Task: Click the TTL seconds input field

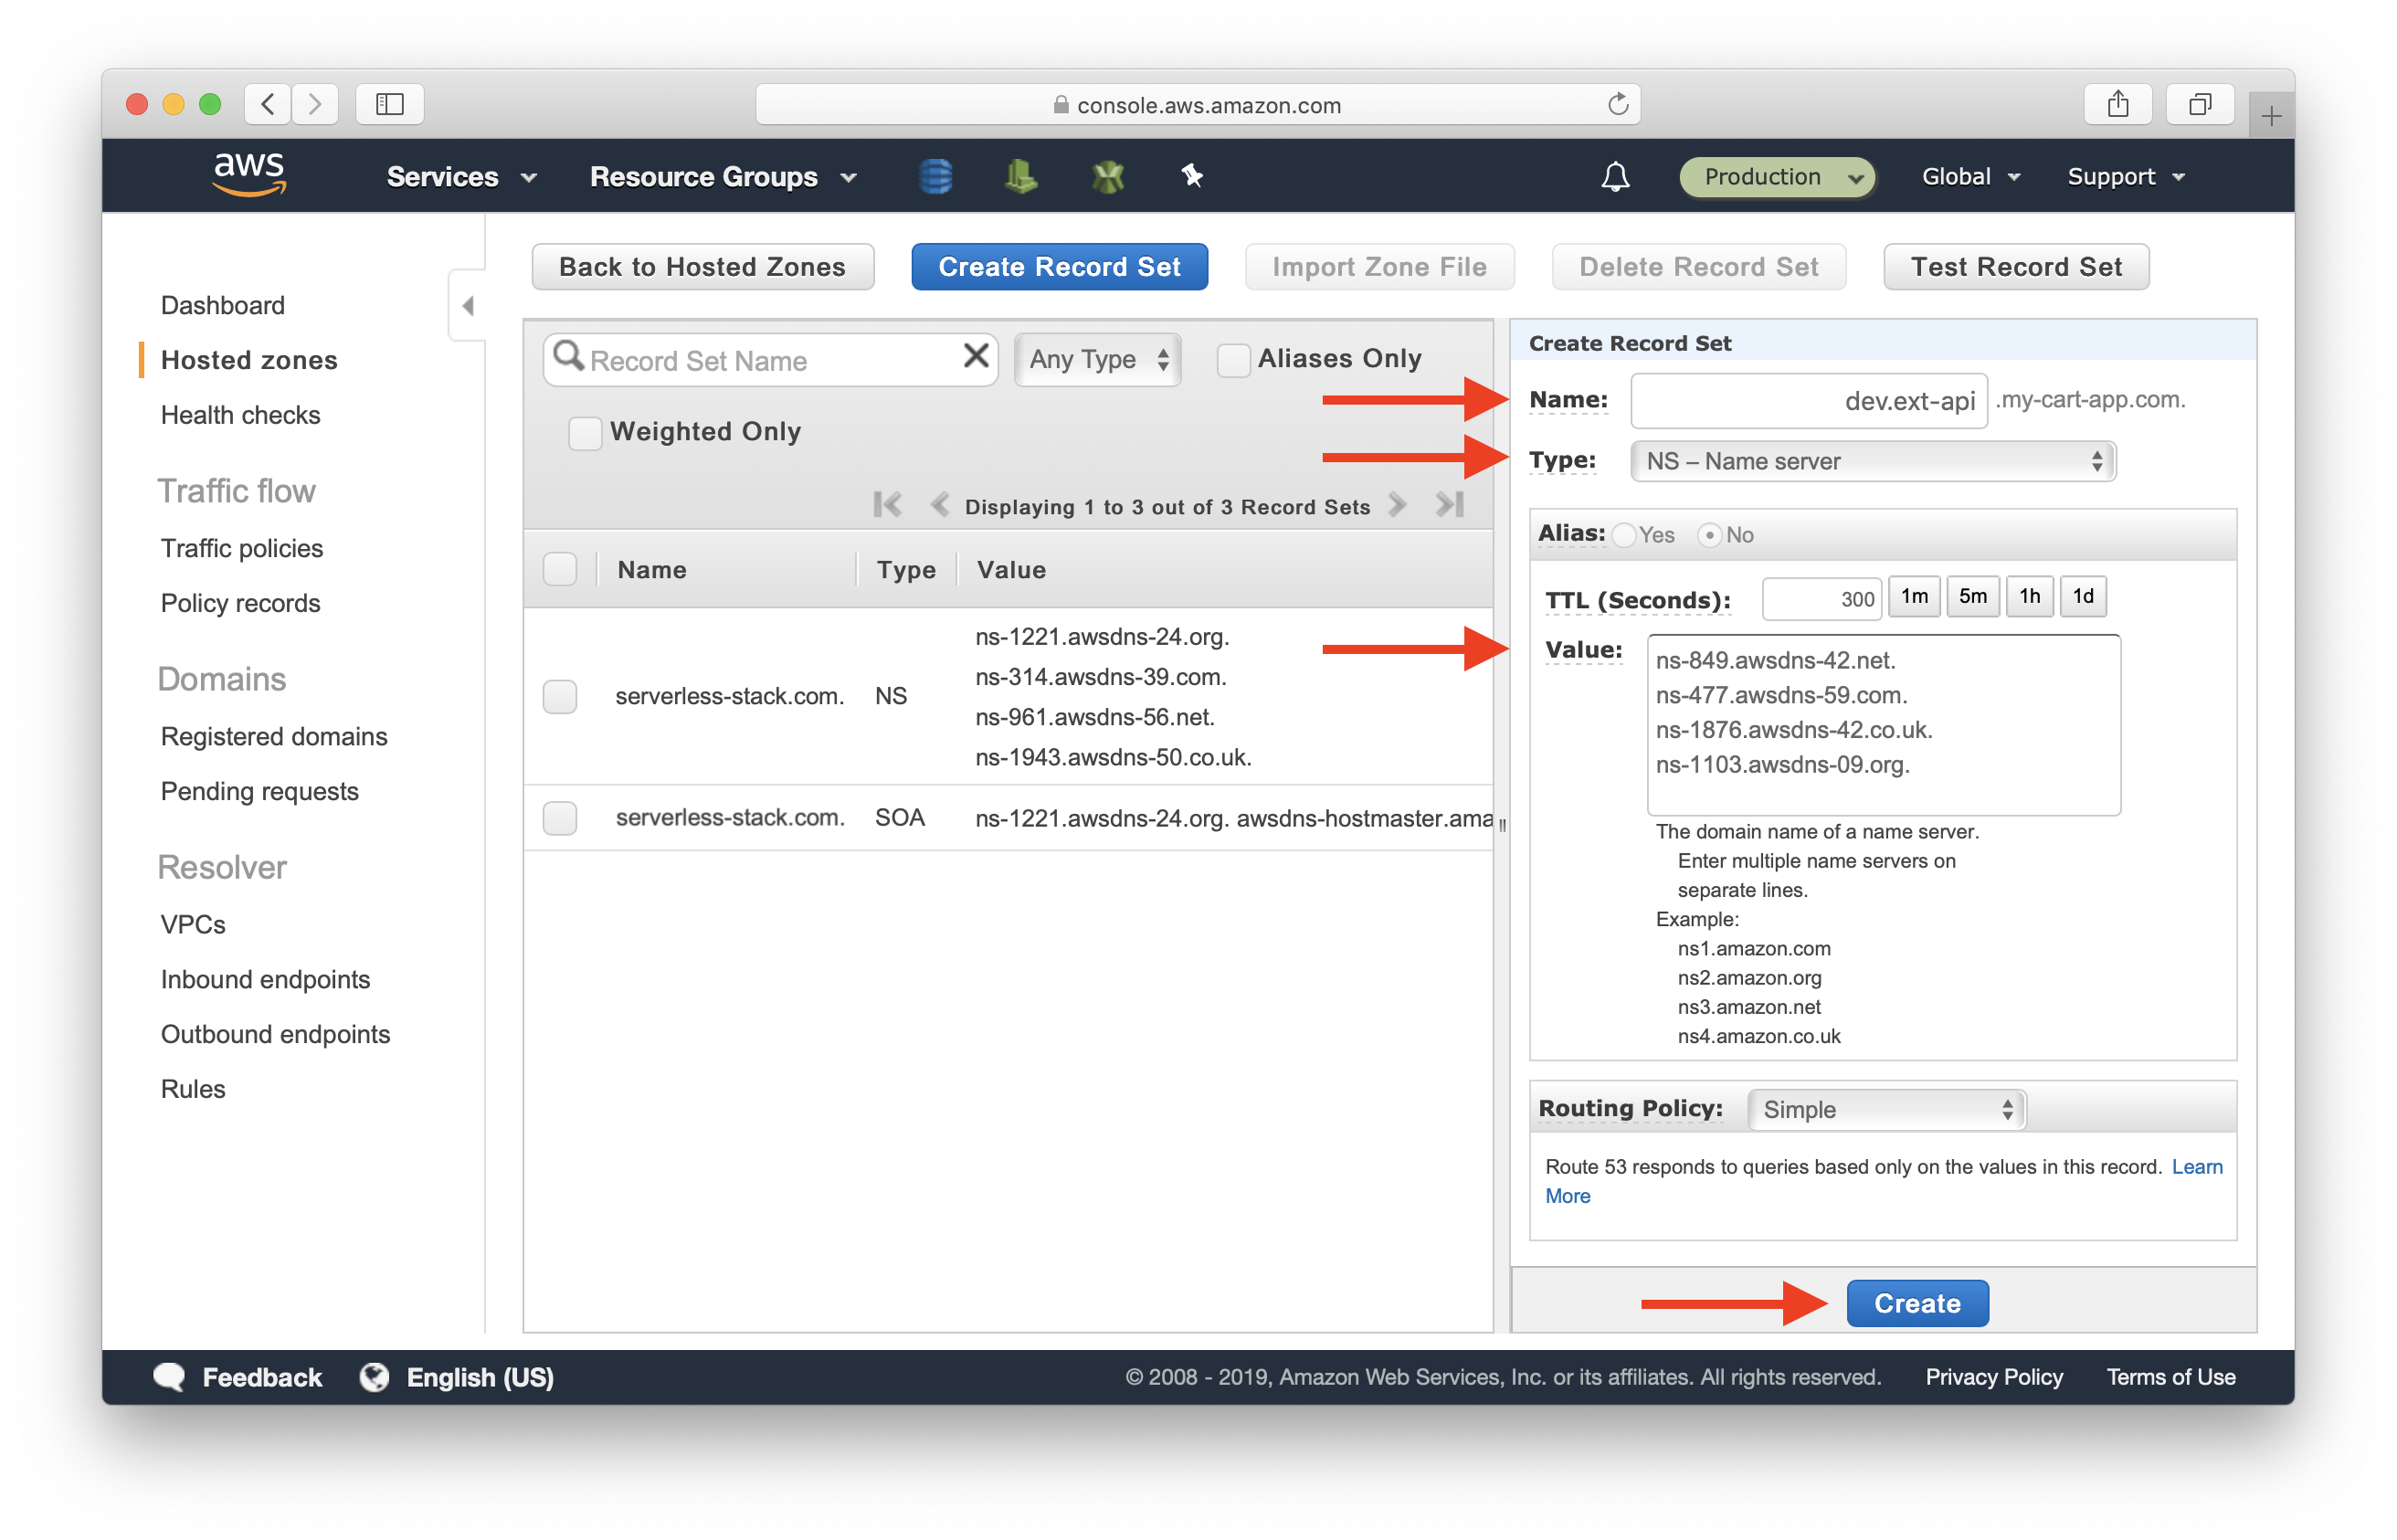Action: pyautogui.click(x=1810, y=597)
